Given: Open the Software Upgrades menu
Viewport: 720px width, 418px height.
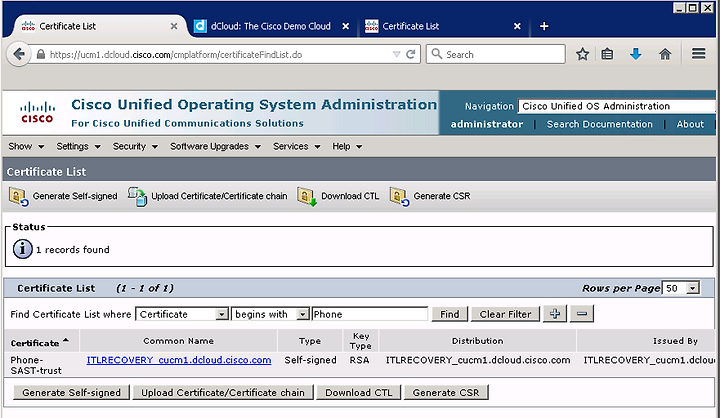Looking at the screenshot, I should (215, 147).
